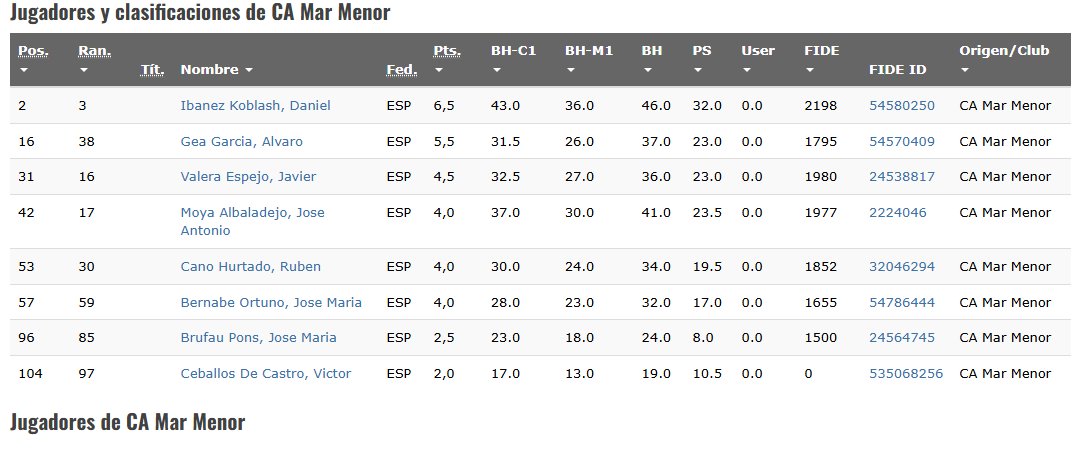This screenshot has height=453, width=1072.
Task: Open player Ibanez Koblash, Daniel
Action: (255, 106)
